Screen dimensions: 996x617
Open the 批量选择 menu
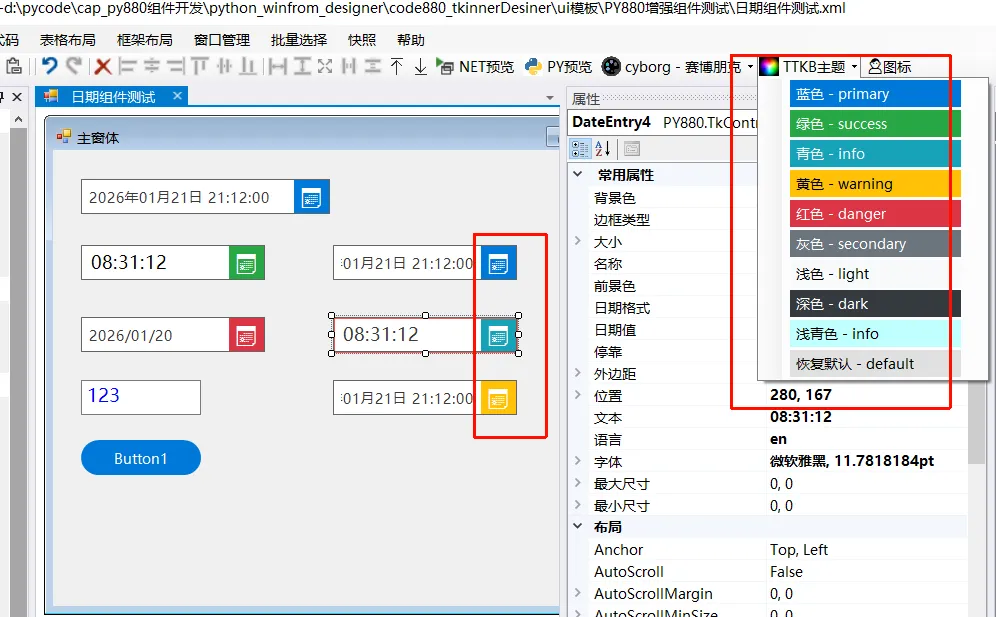click(299, 40)
